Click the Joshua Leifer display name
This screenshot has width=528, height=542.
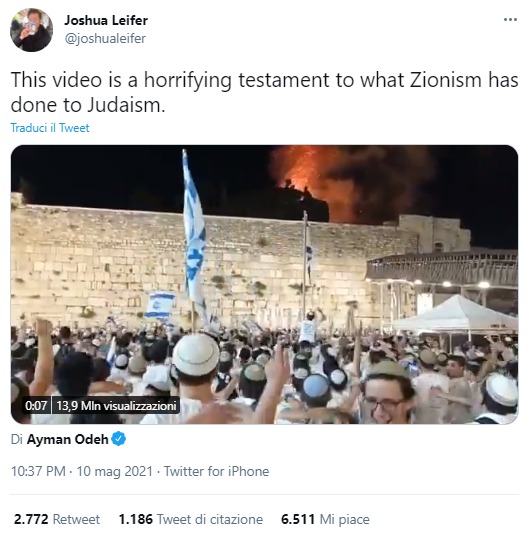pos(106,20)
